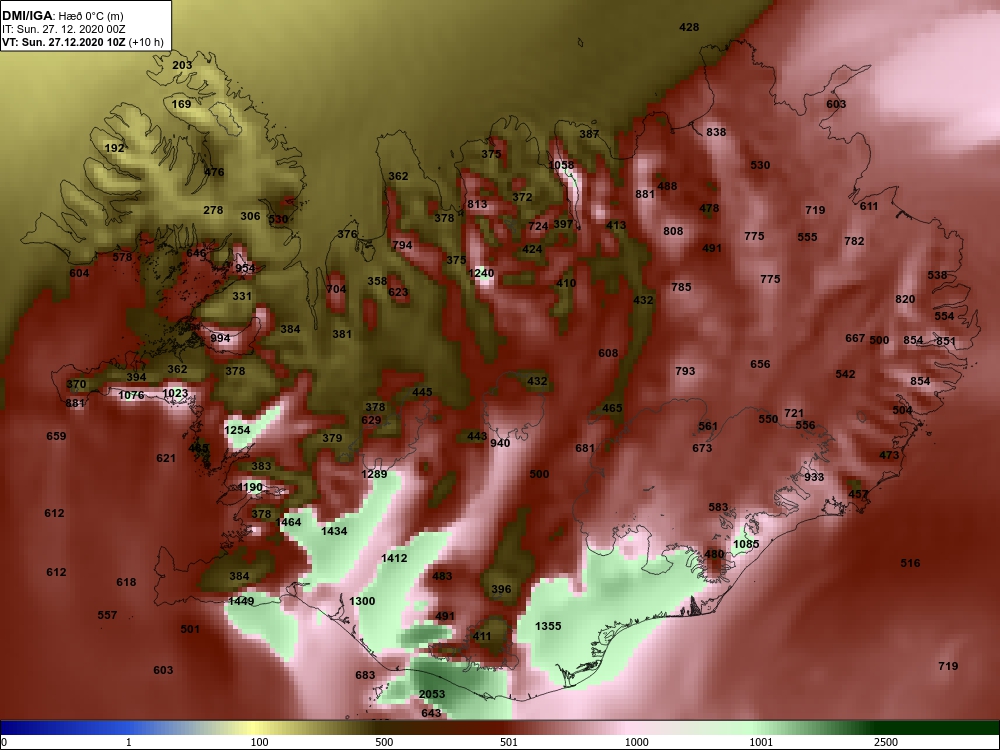Click the 820 value on the map
The height and width of the screenshot is (750, 1000).
coord(905,300)
